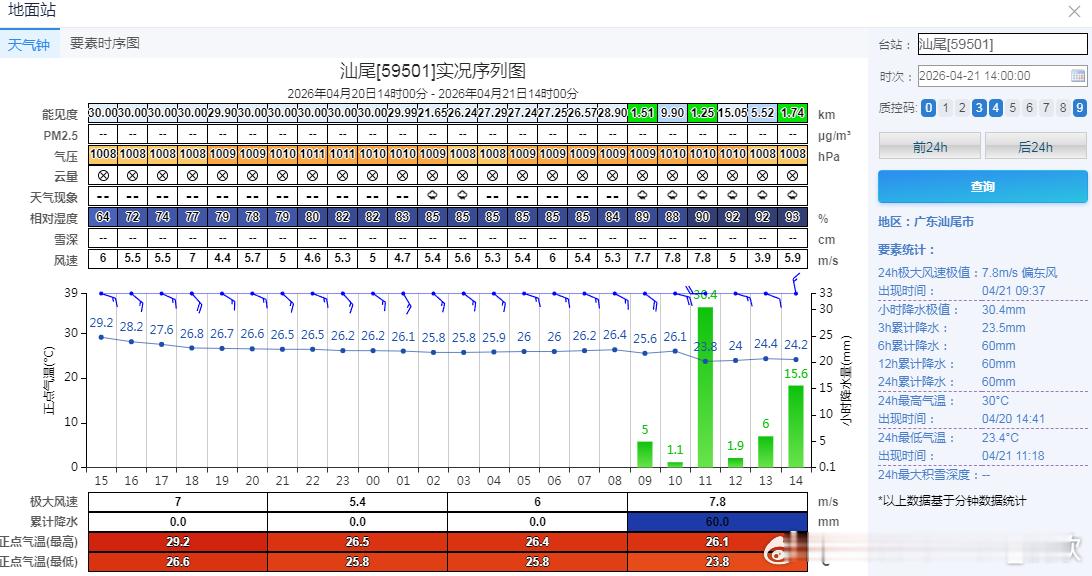Viewport: 1092px width, 576px height.
Task: Toggle quality control code 4
Action: pyautogui.click(x=995, y=108)
